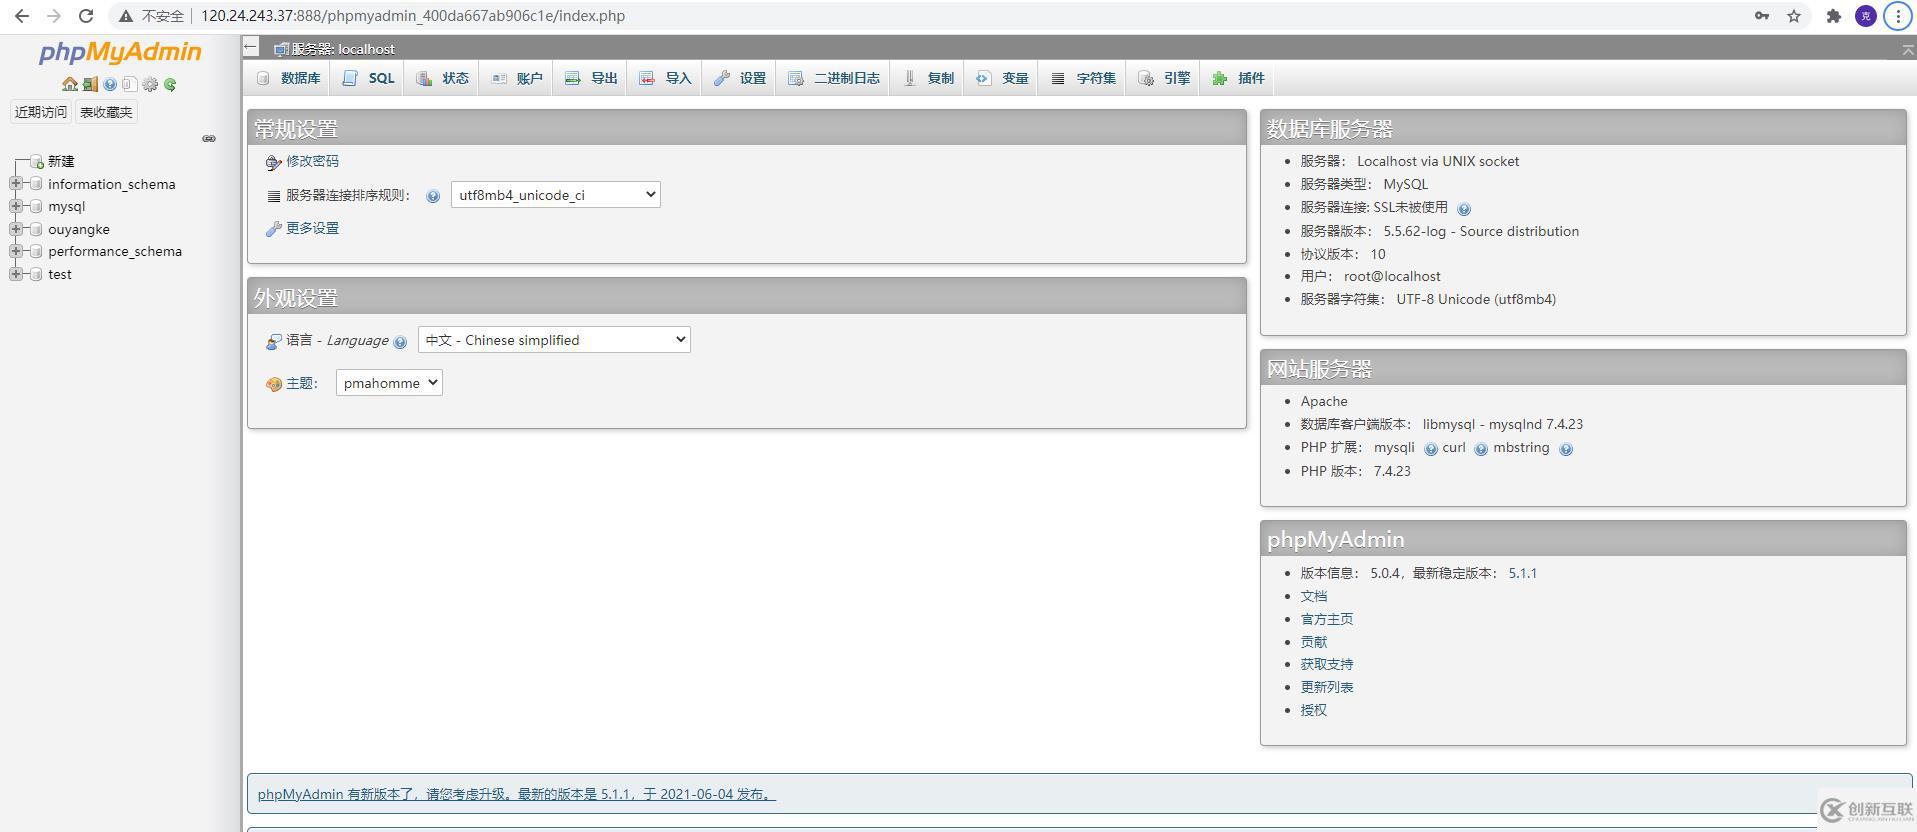The image size is (1917, 832).
Task: Open the 复制 tab
Action: [x=927, y=78]
